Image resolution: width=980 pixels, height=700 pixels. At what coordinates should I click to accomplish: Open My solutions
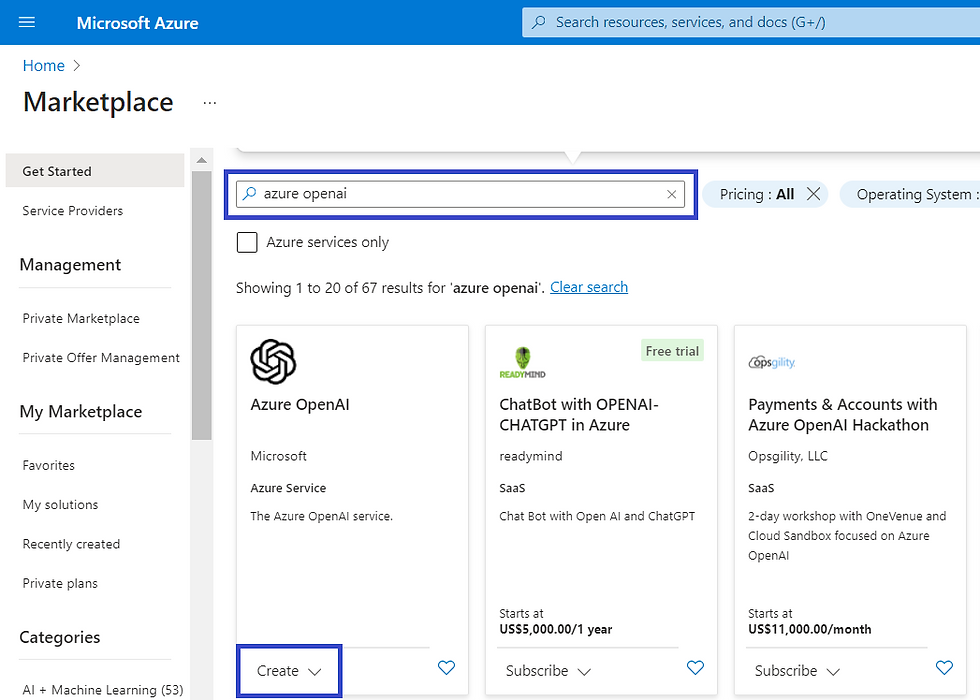point(61,504)
